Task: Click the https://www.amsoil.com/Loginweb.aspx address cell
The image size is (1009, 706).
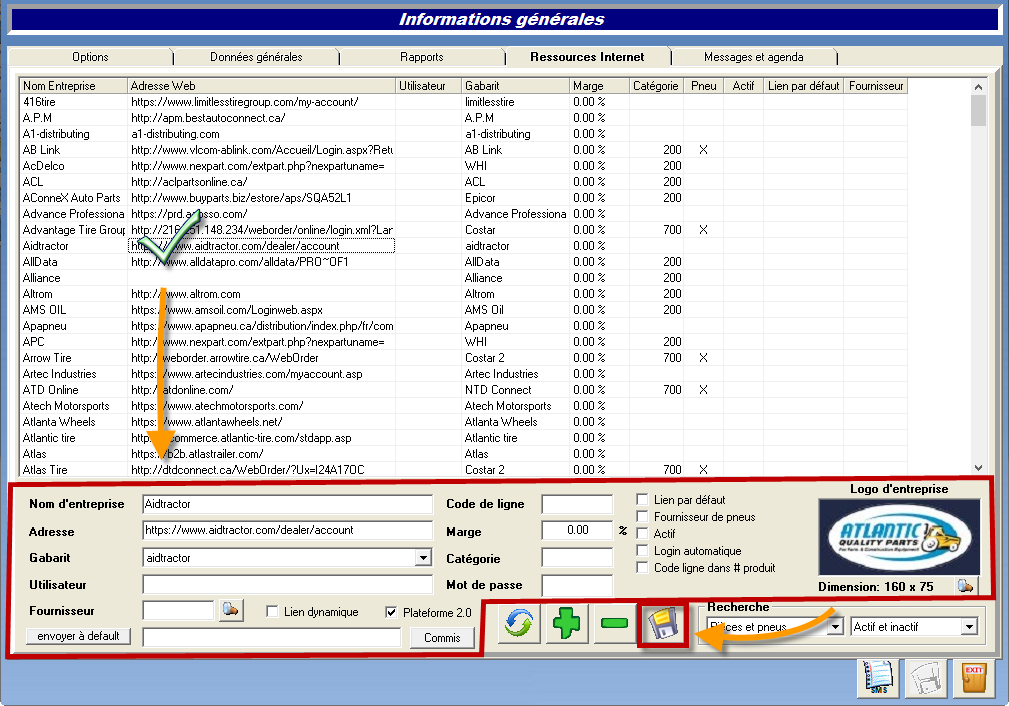Action: pyautogui.click(x=261, y=310)
